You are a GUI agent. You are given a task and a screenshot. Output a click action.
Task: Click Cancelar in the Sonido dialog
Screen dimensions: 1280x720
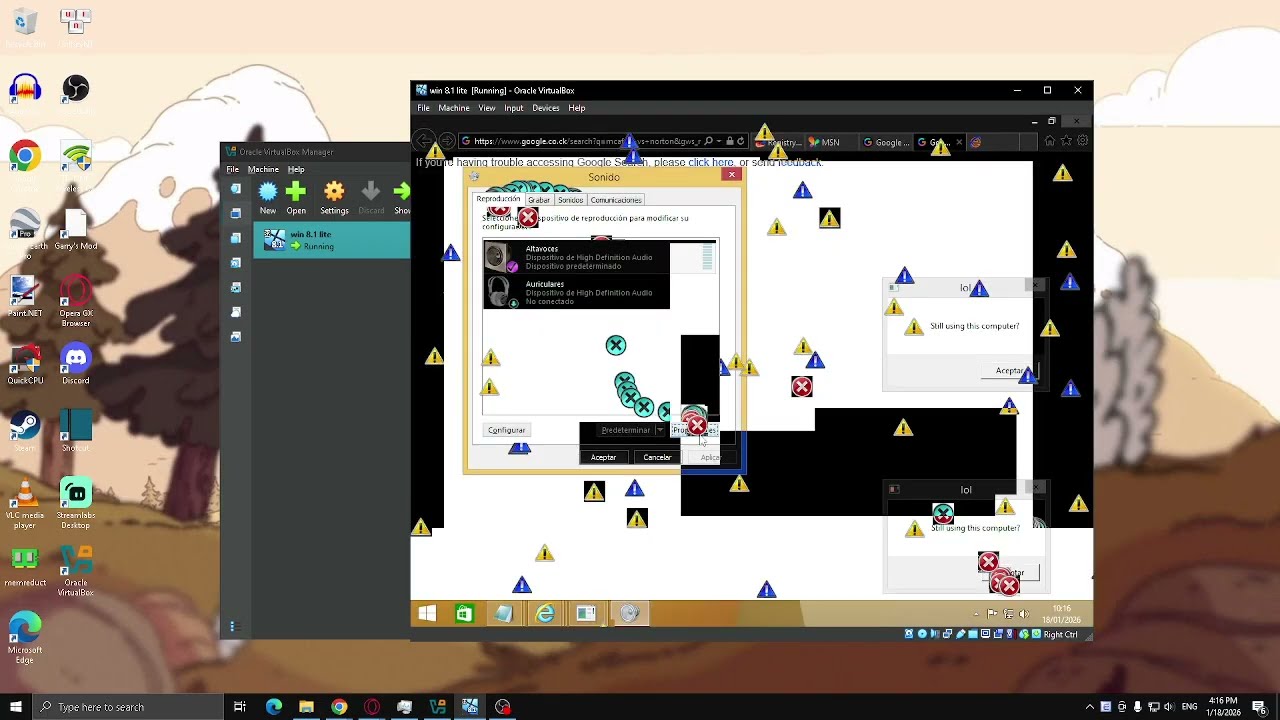click(x=657, y=457)
